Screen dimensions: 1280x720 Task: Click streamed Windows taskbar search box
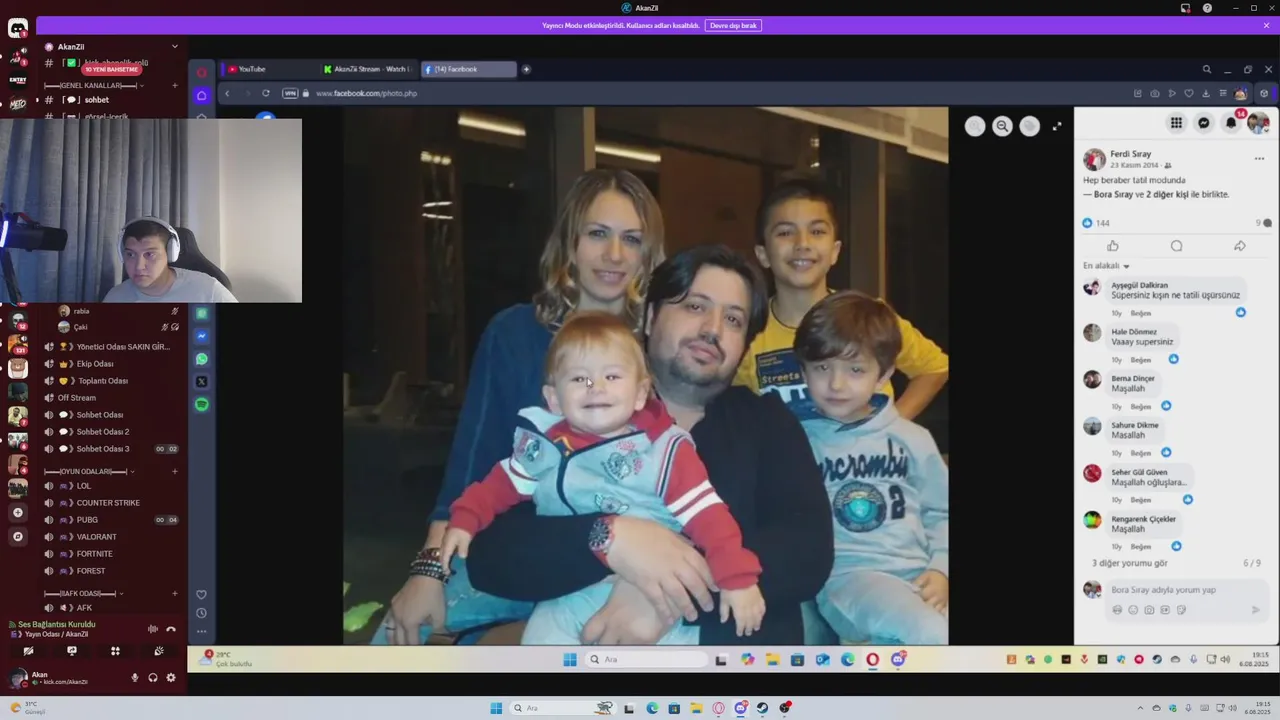pyautogui.click(x=647, y=659)
